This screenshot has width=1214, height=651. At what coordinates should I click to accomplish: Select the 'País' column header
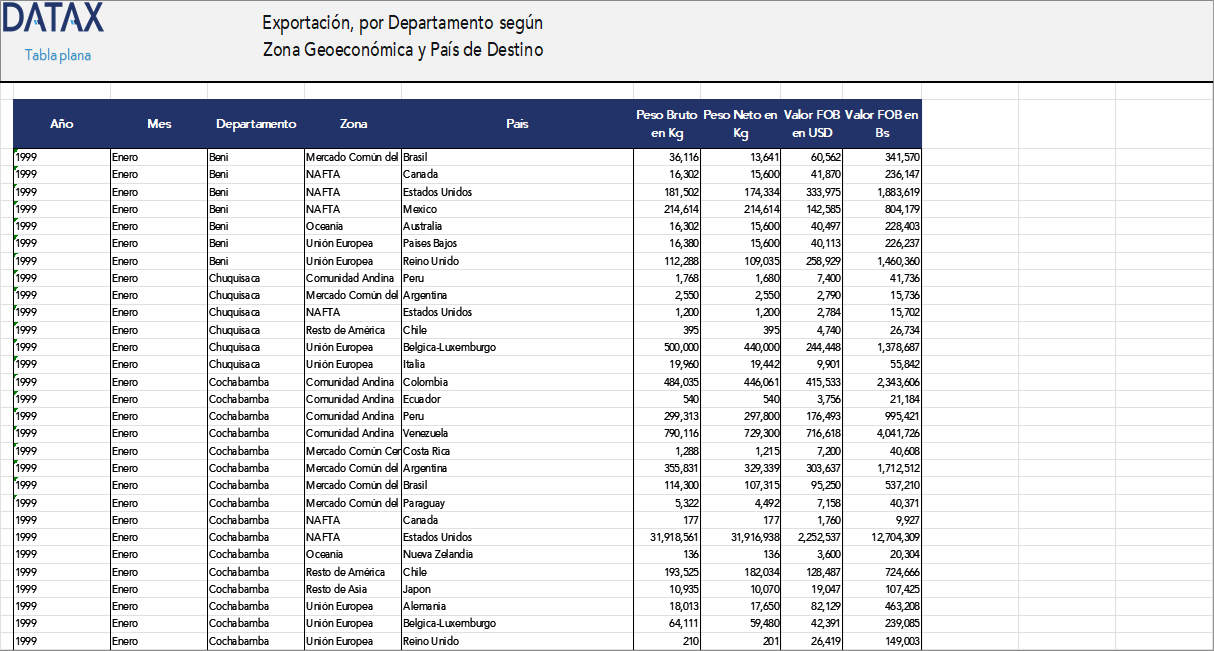(x=516, y=124)
